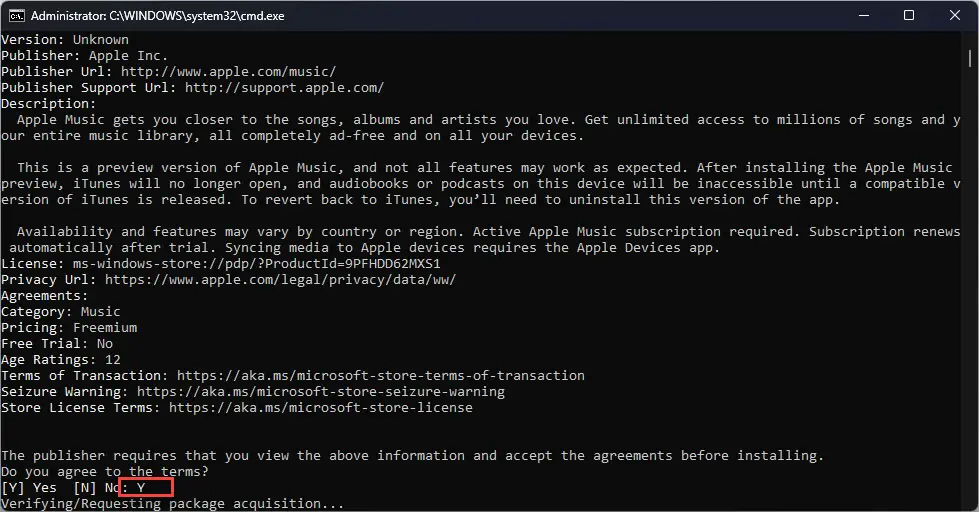Click the cmd.exe icon in title bar
This screenshot has height=512, width=979.
click(x=16, y=16)
